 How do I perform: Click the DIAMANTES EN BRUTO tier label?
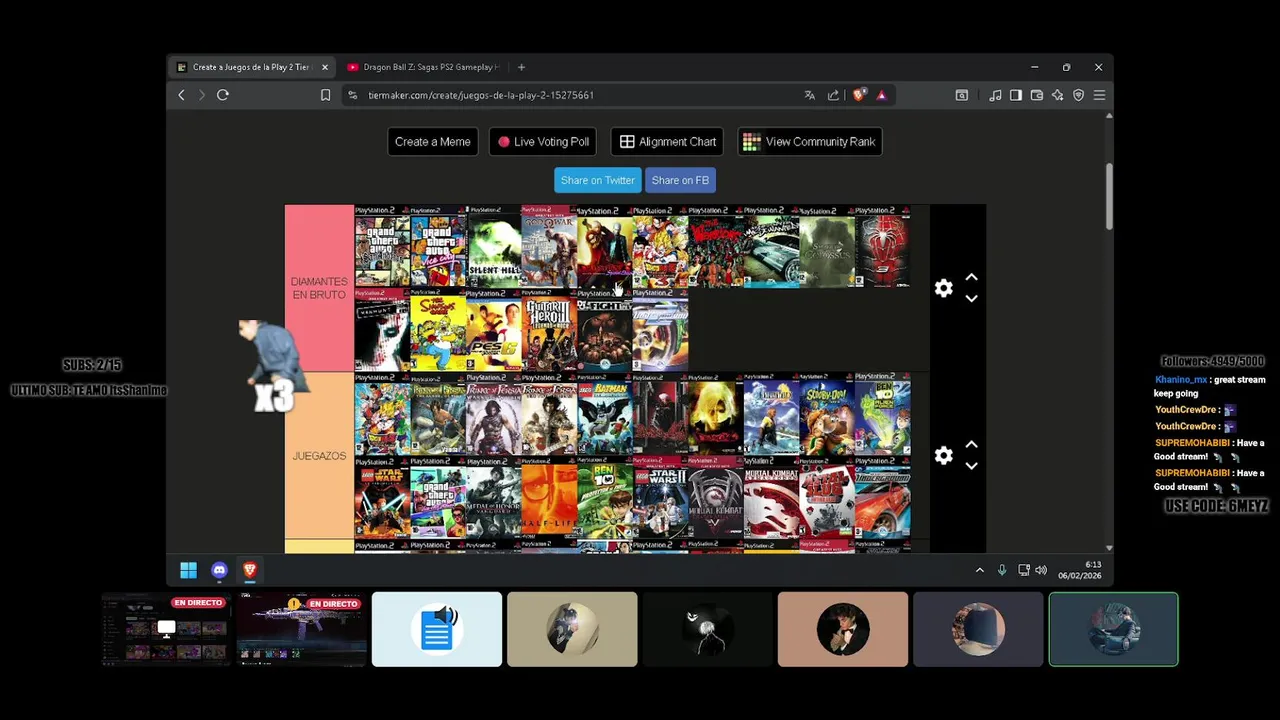point(319,288)
